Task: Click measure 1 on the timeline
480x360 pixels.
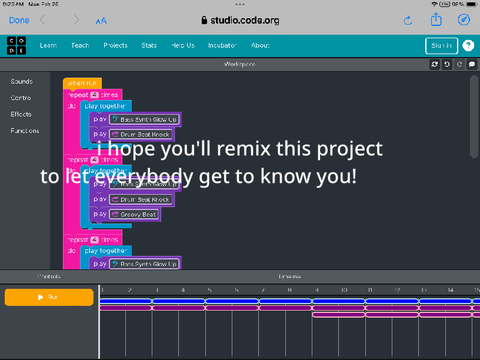Action: [x=102, y=290]
